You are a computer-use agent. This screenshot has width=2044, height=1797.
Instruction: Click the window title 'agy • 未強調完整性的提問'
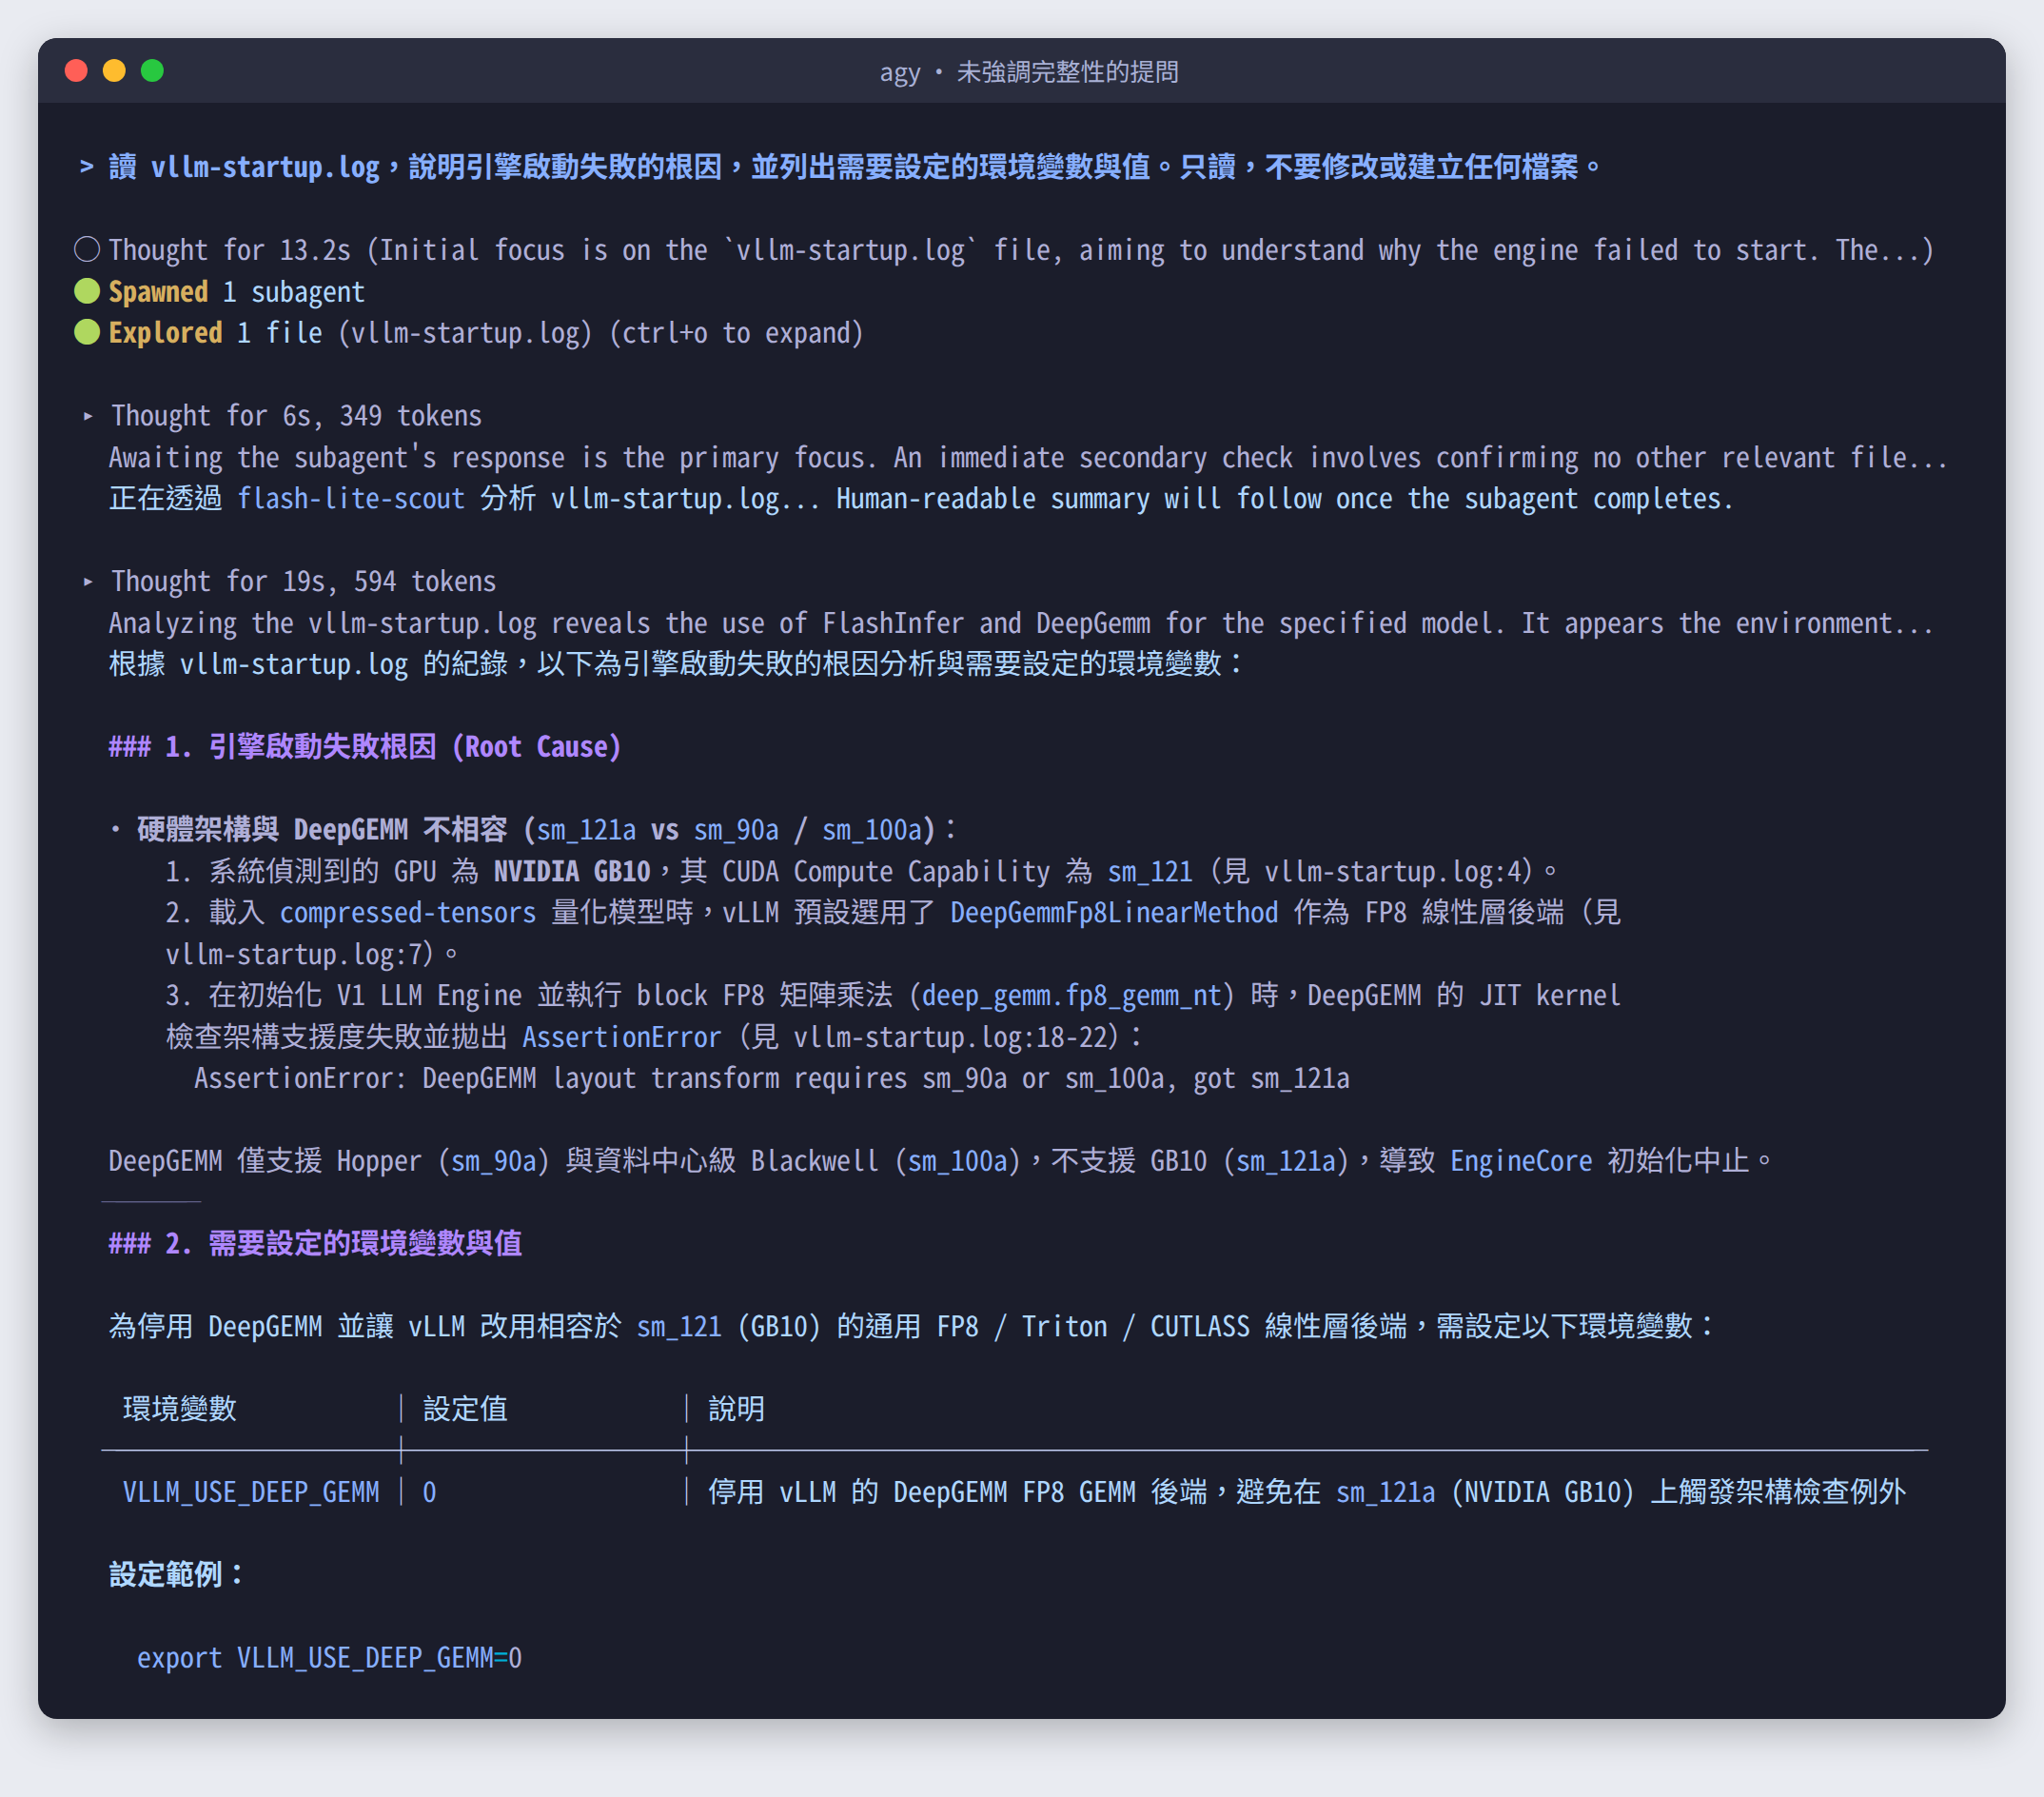point(1028,72)
